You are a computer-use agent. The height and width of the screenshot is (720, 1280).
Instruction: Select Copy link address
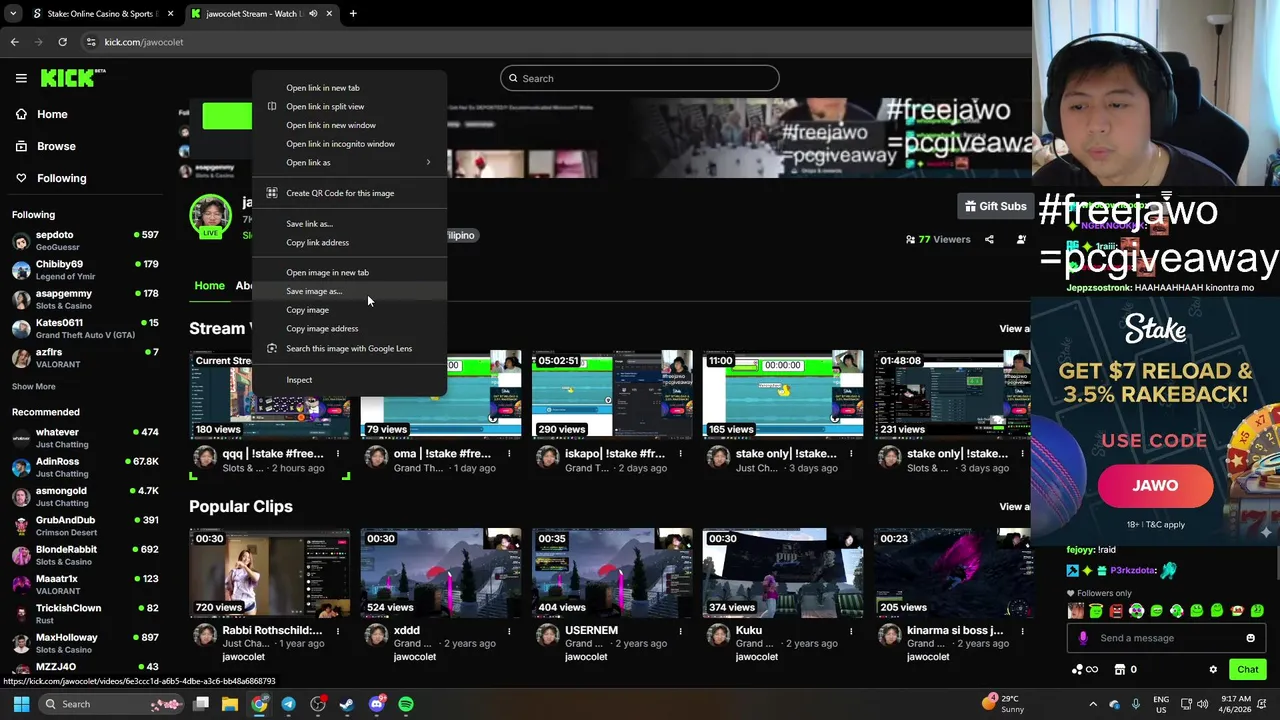[x=349, y=242]
